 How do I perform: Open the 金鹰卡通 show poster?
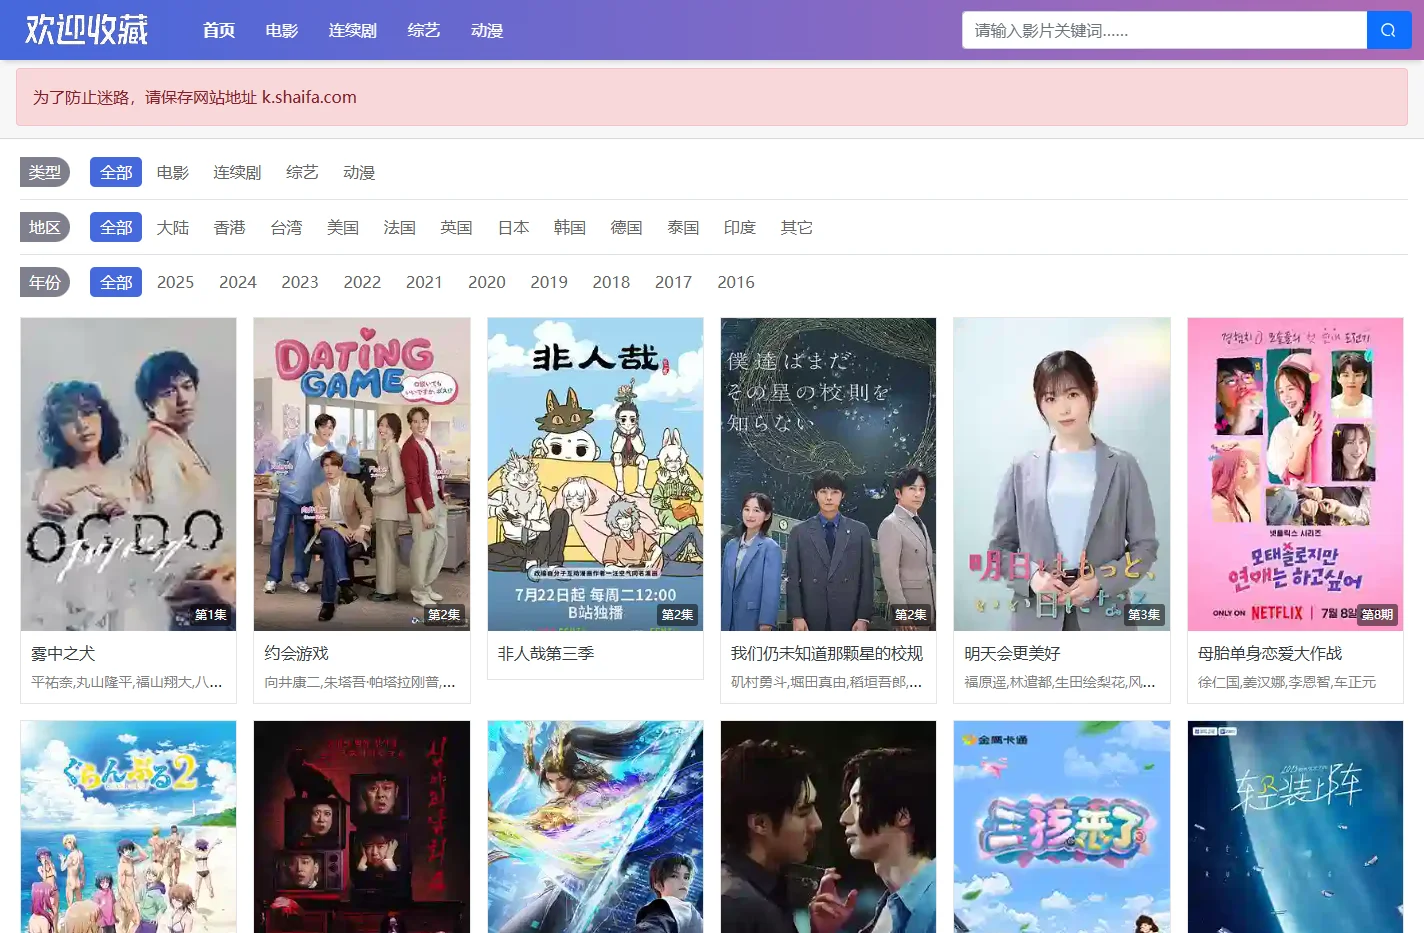pyautogui.click(x=1062, y=827)
